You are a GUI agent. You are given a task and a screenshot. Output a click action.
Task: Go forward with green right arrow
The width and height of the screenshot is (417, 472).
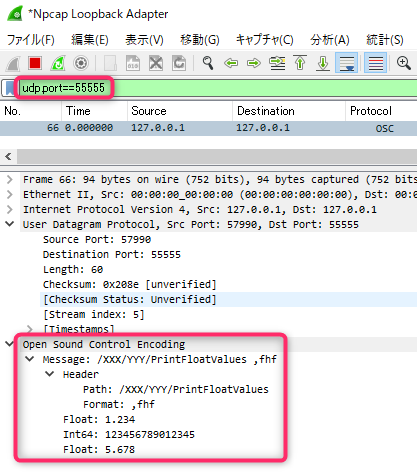254,63
